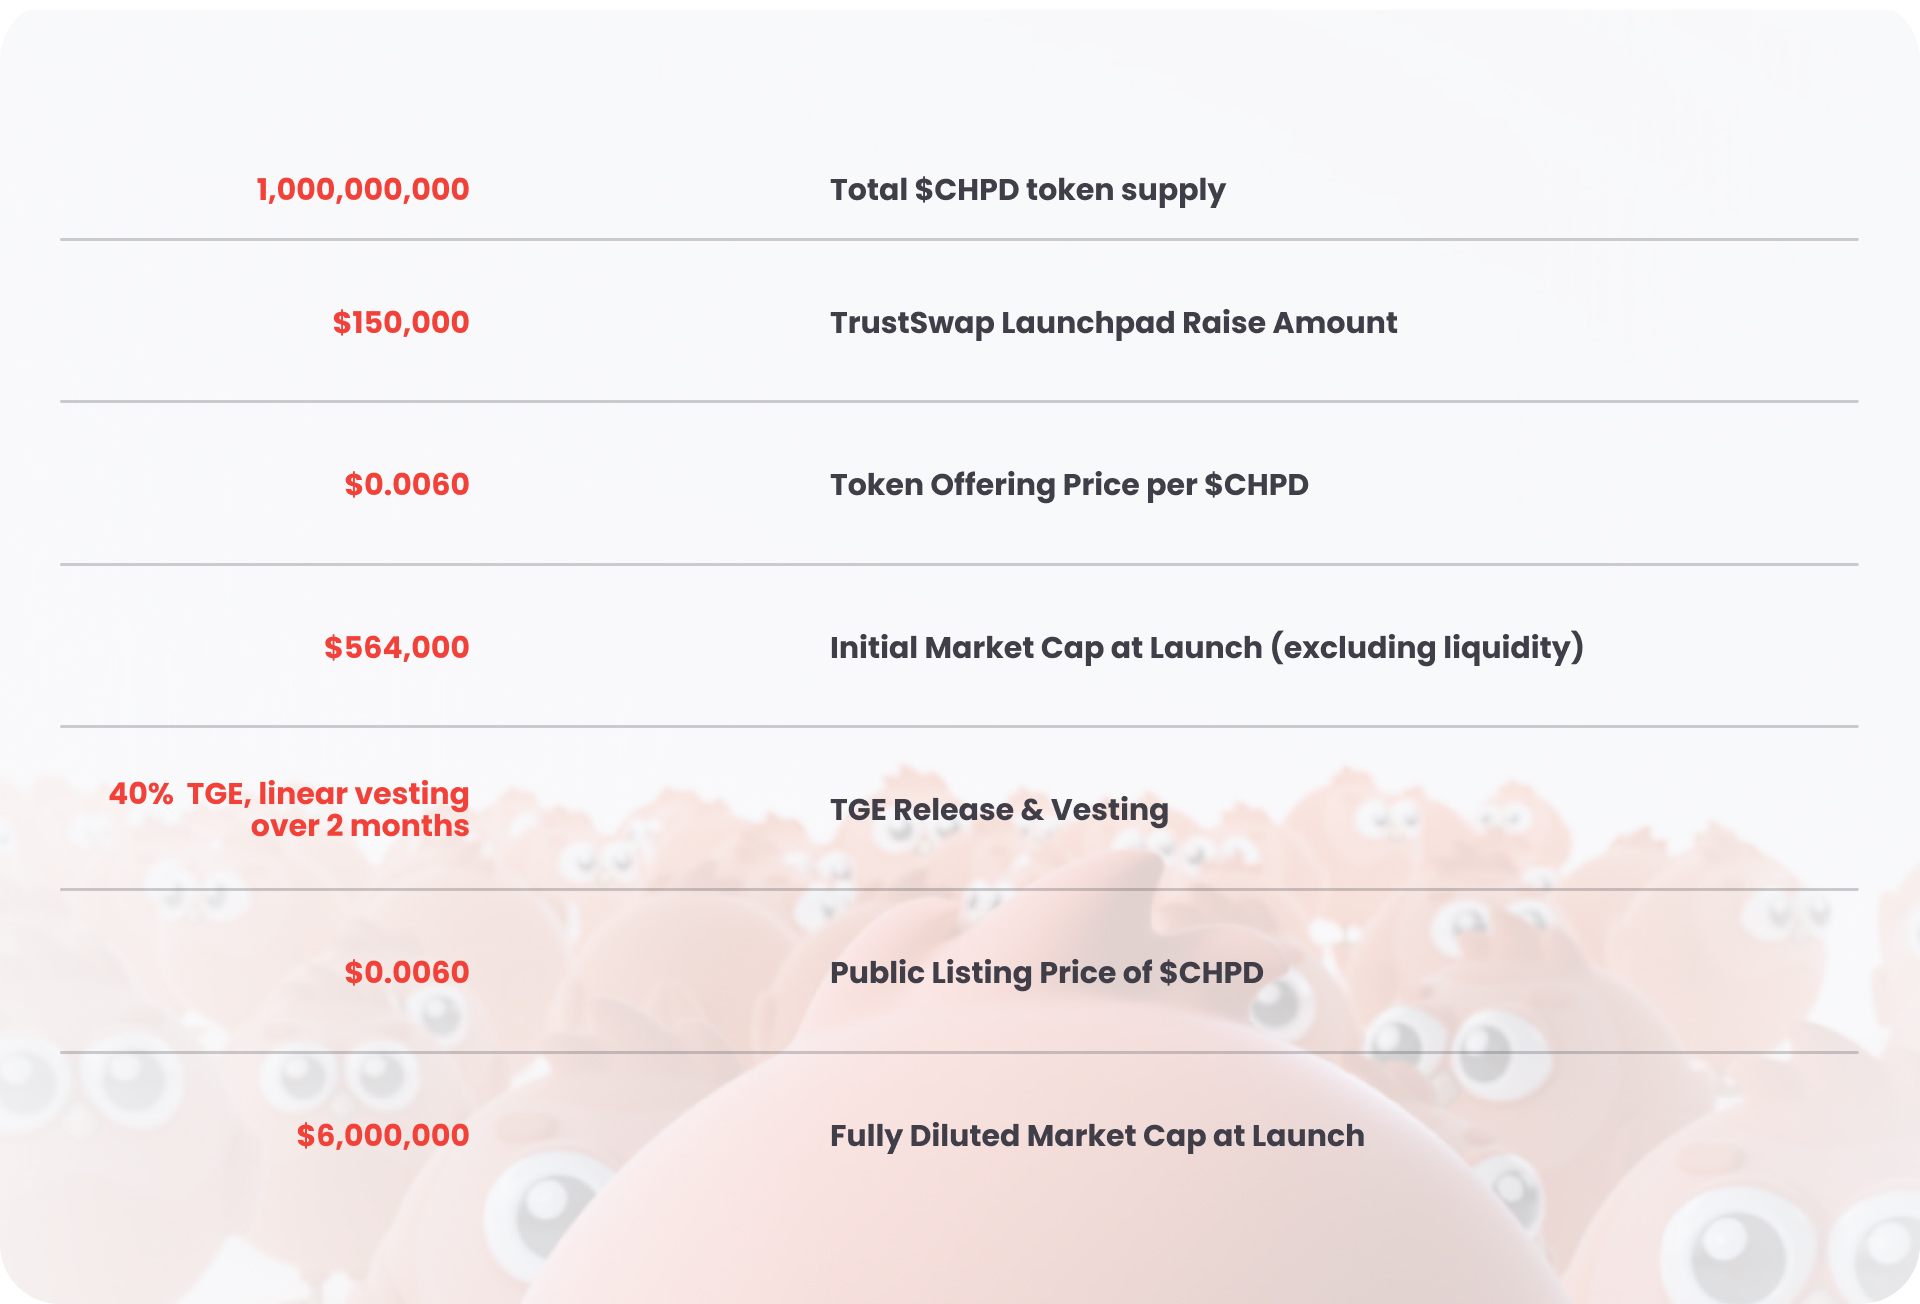Click the words over 2 months

360,826
